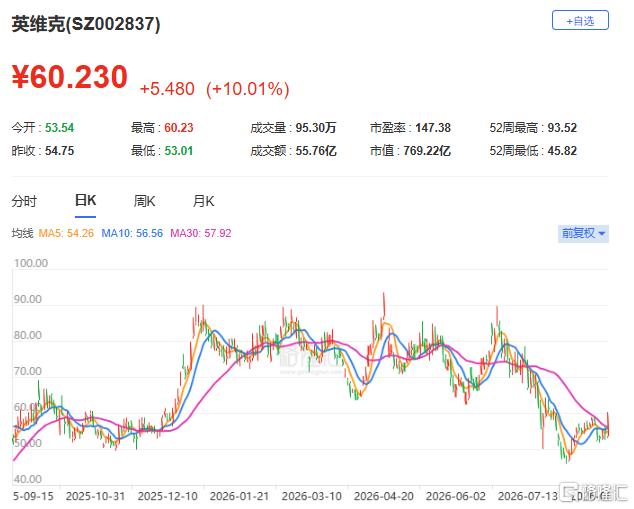This screenshot has width=634, height=509.
Task: Click the MA30: 57.92 indicator label
Action: [201, 233]
